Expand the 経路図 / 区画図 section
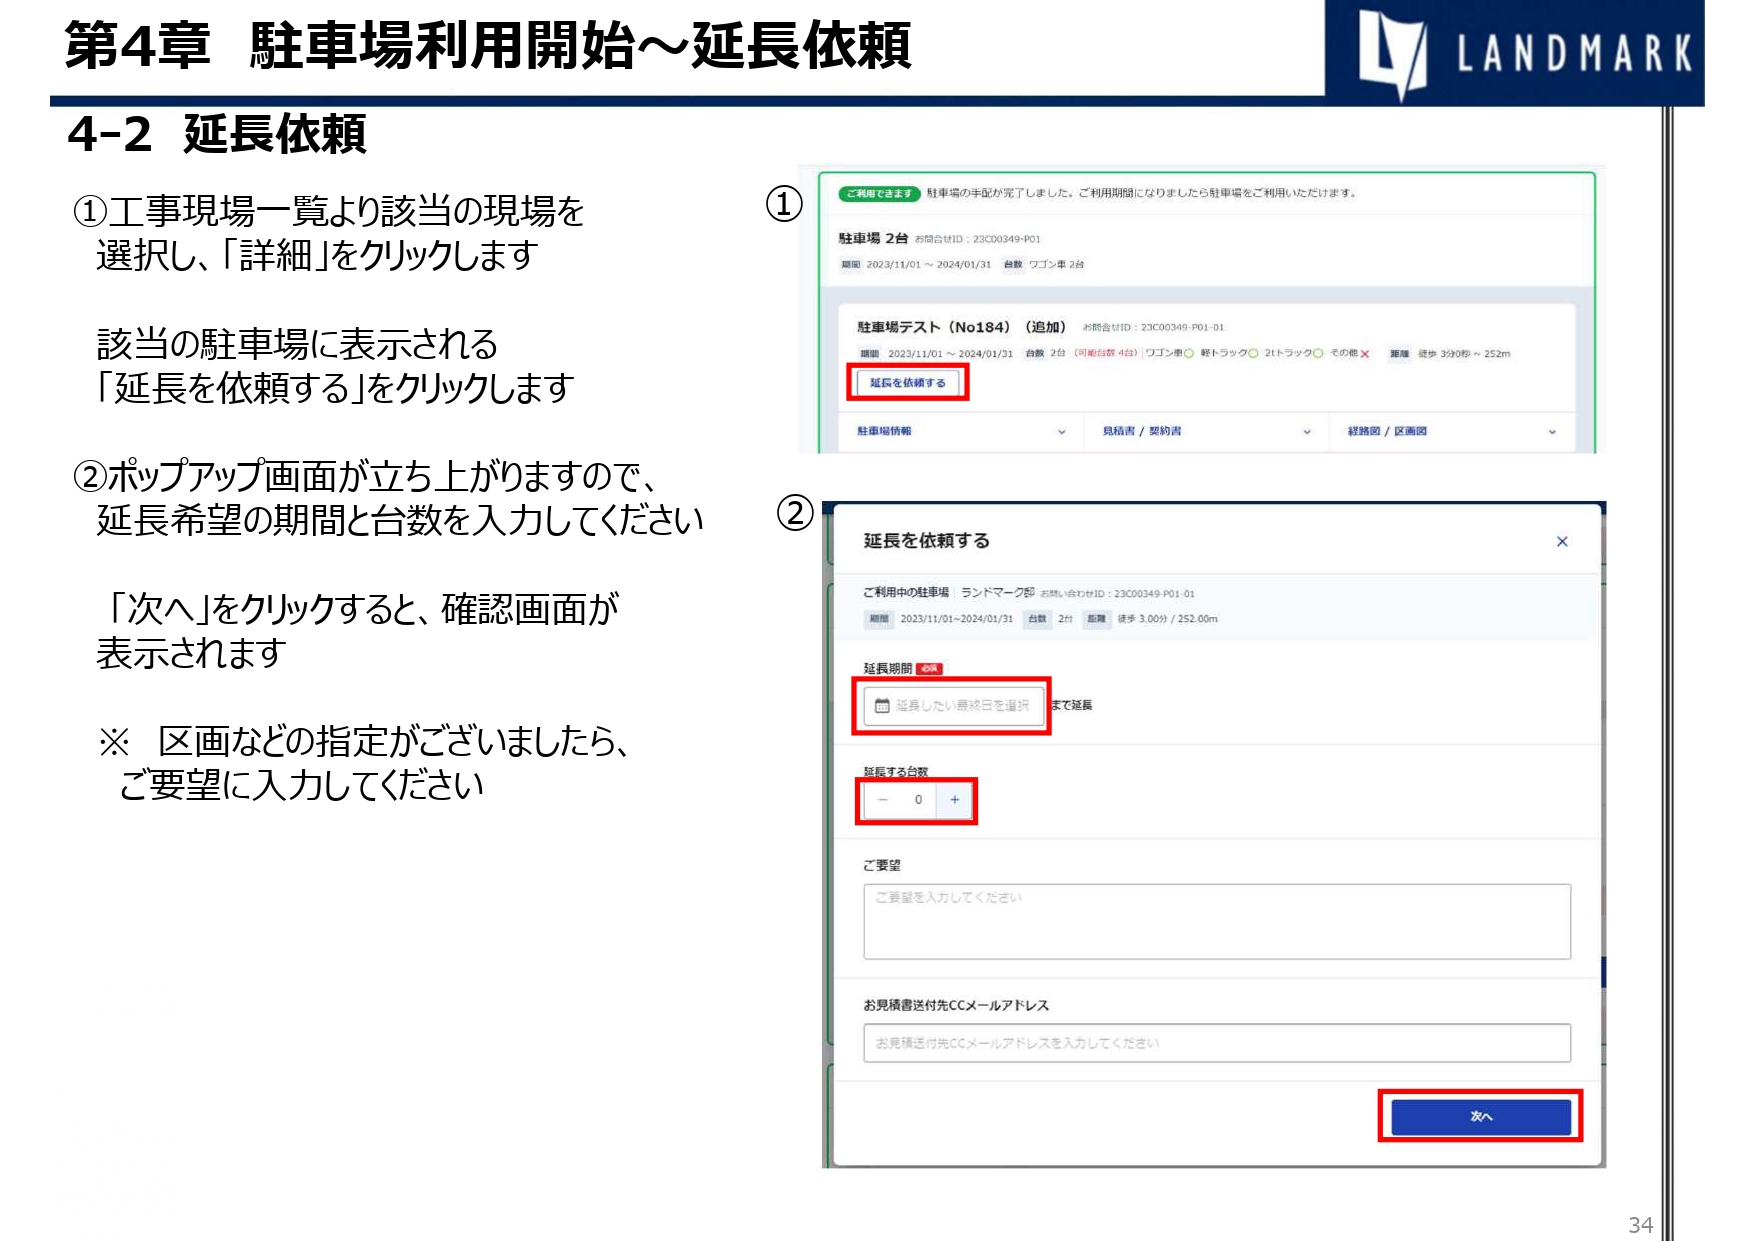The height and width of the screenshot is (1241, 1755). coord(1451,431)
